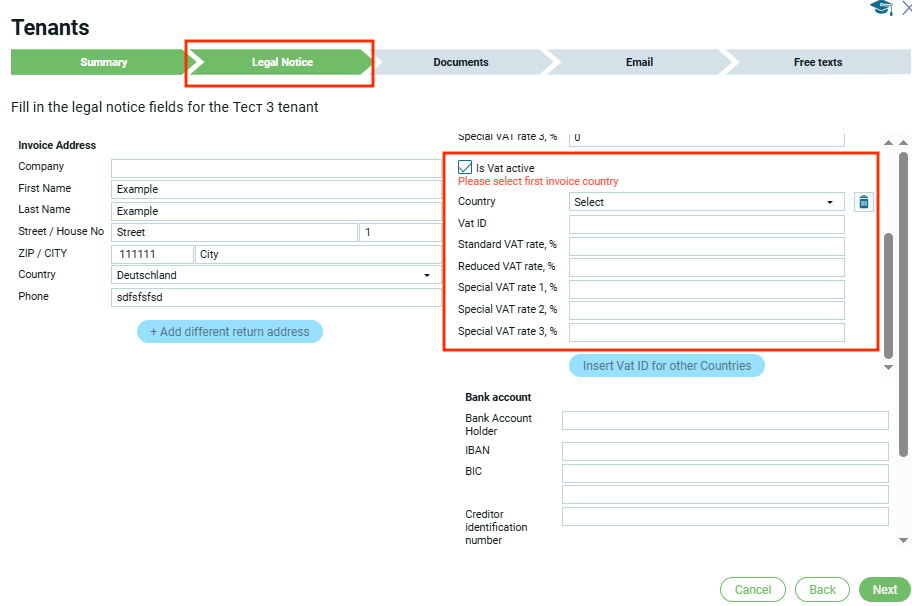912x606 pixels.
Task: Go to the Summary step tab
Action: pyautogui.click(x=103, y=62)
